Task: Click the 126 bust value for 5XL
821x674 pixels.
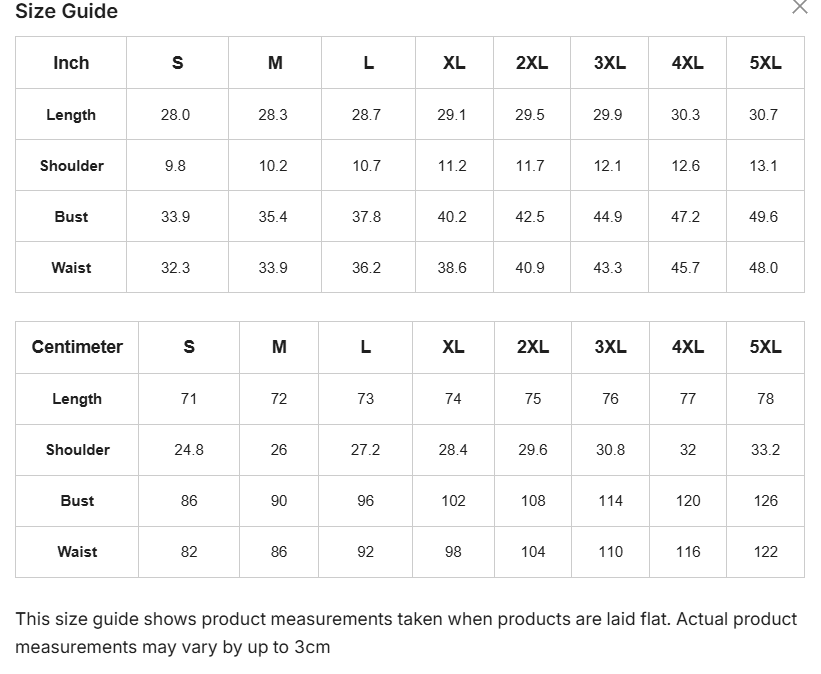Action: click(765, 501)
